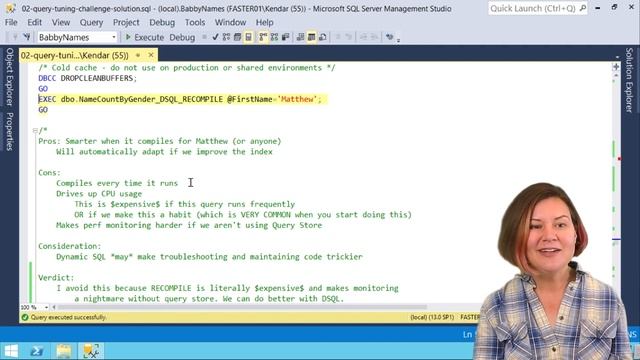
Task: Open the Query Options icon
Action: pos(238,37)
